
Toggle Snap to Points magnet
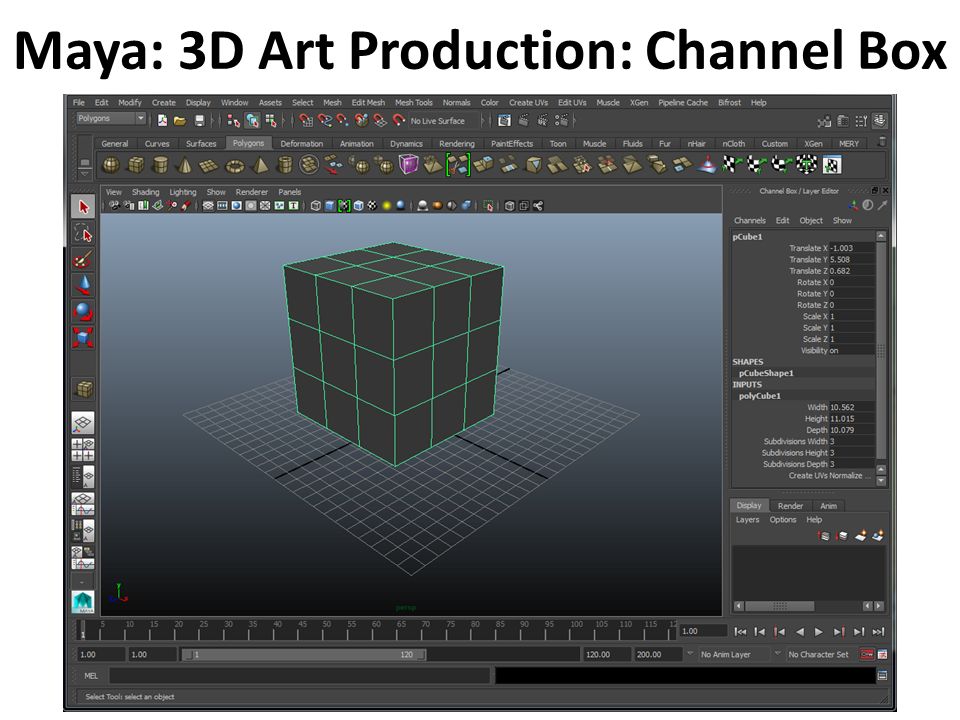coord(343,121)
